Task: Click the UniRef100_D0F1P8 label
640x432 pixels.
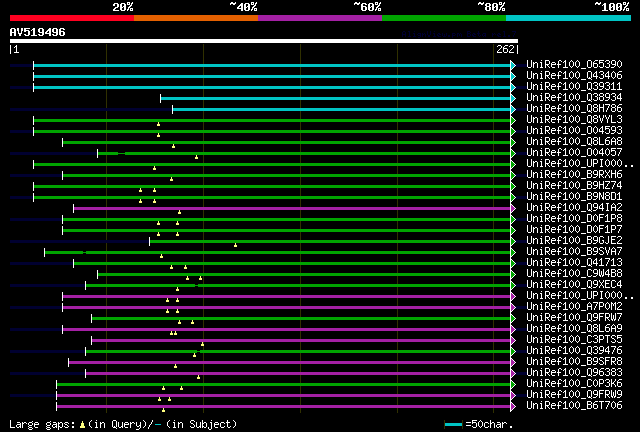Action: tap(574, 219)
